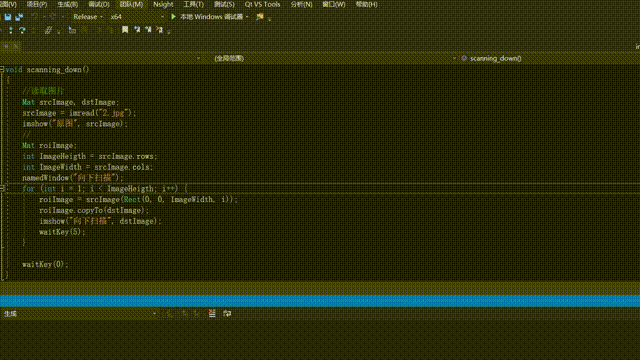Open the output source dropdown
The image size is (640, 360).
tap(80, 313)
